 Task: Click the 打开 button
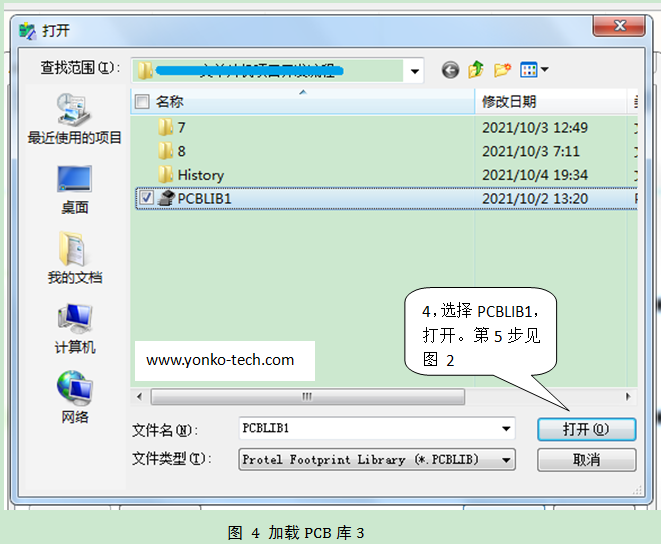click(586, 429)
